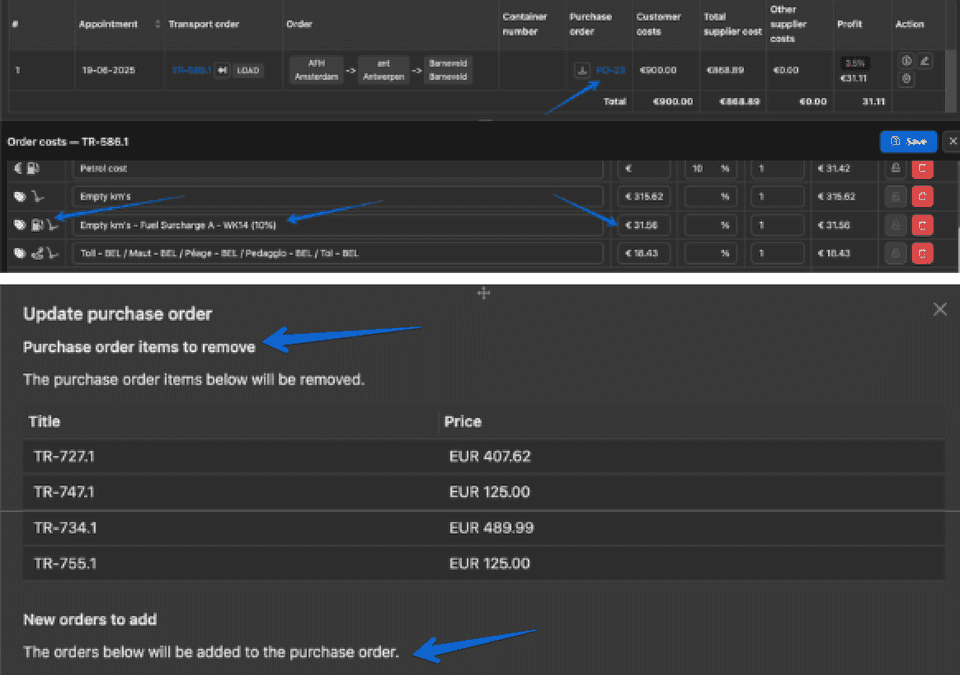
Task: Click the red button on Toll - BEL row
Action: pos(922,253)
